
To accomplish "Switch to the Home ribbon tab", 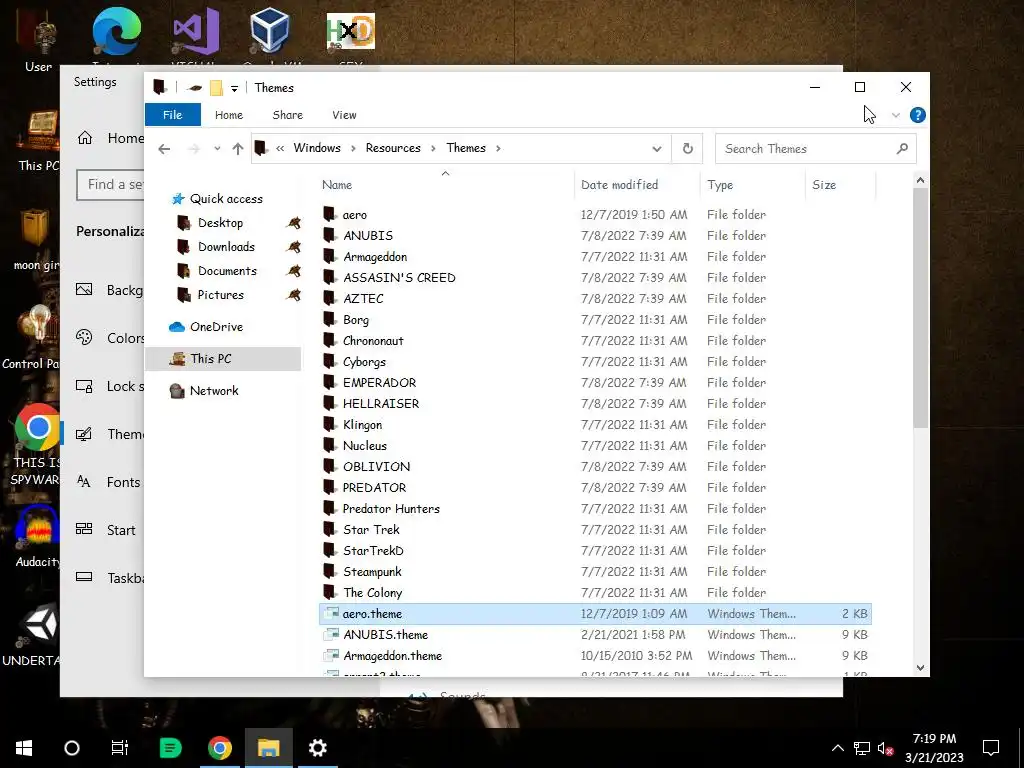I will coord(229,115).
